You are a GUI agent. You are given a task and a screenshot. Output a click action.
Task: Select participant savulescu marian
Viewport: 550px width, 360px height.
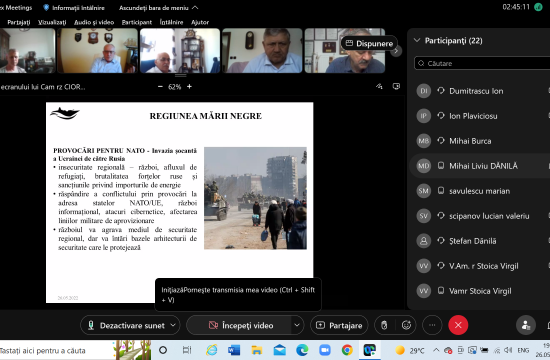coord(479,191)
